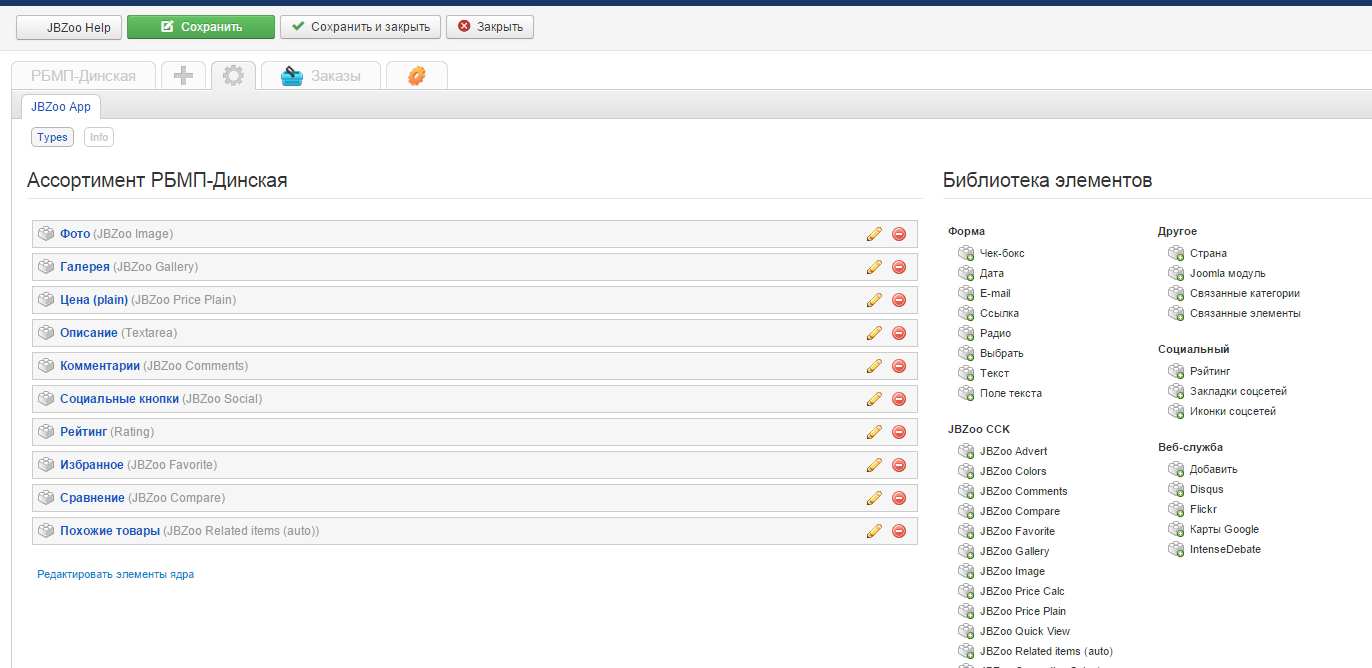Select the JBZoo App tab
The height and width of the screenshot is (668, 1372).
(61, 107)
